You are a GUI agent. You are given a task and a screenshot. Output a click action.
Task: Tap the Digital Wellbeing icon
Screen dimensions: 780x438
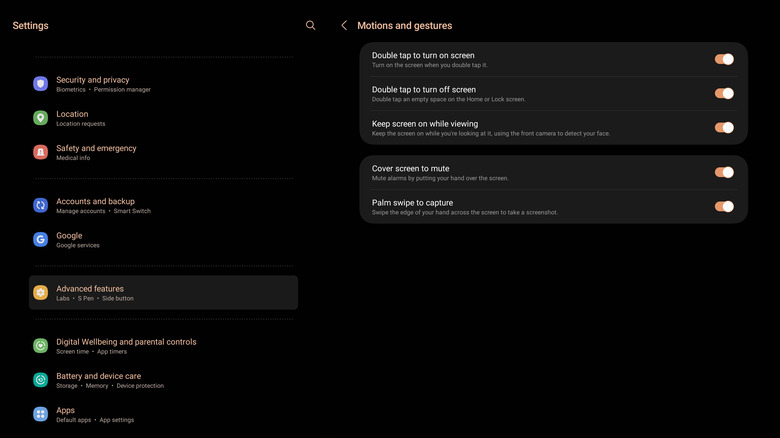[40, 345]
